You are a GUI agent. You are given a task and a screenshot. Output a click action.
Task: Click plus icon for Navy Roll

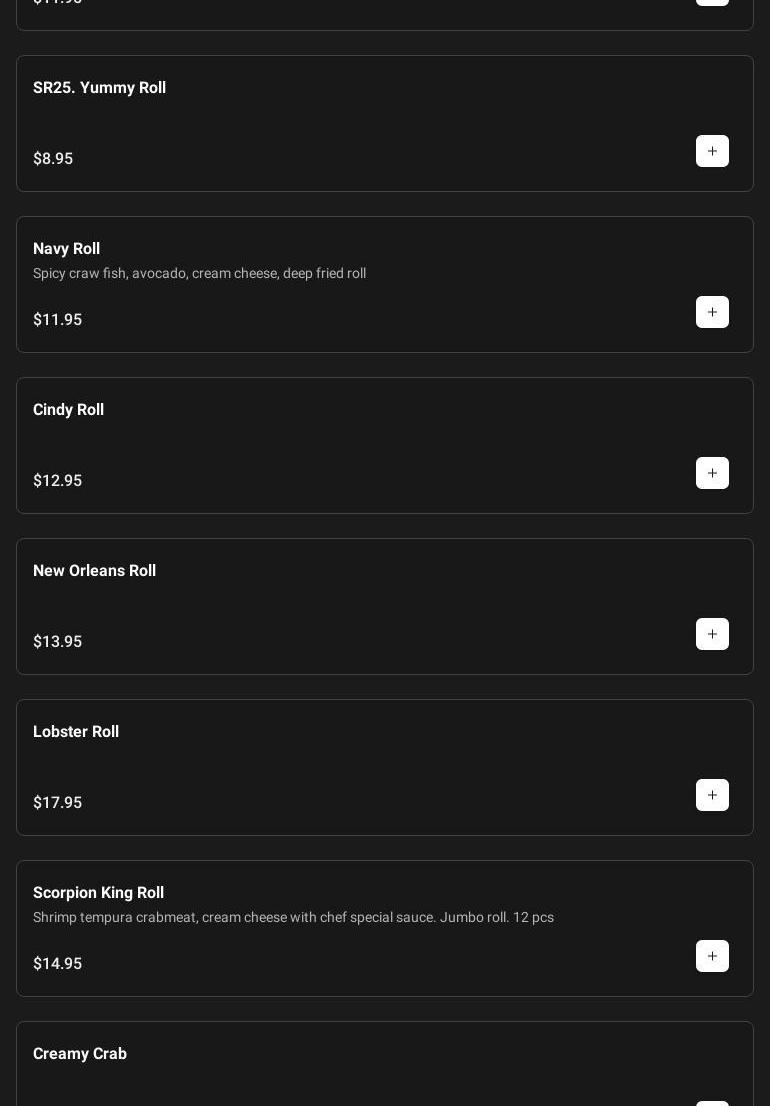[712, 312]
